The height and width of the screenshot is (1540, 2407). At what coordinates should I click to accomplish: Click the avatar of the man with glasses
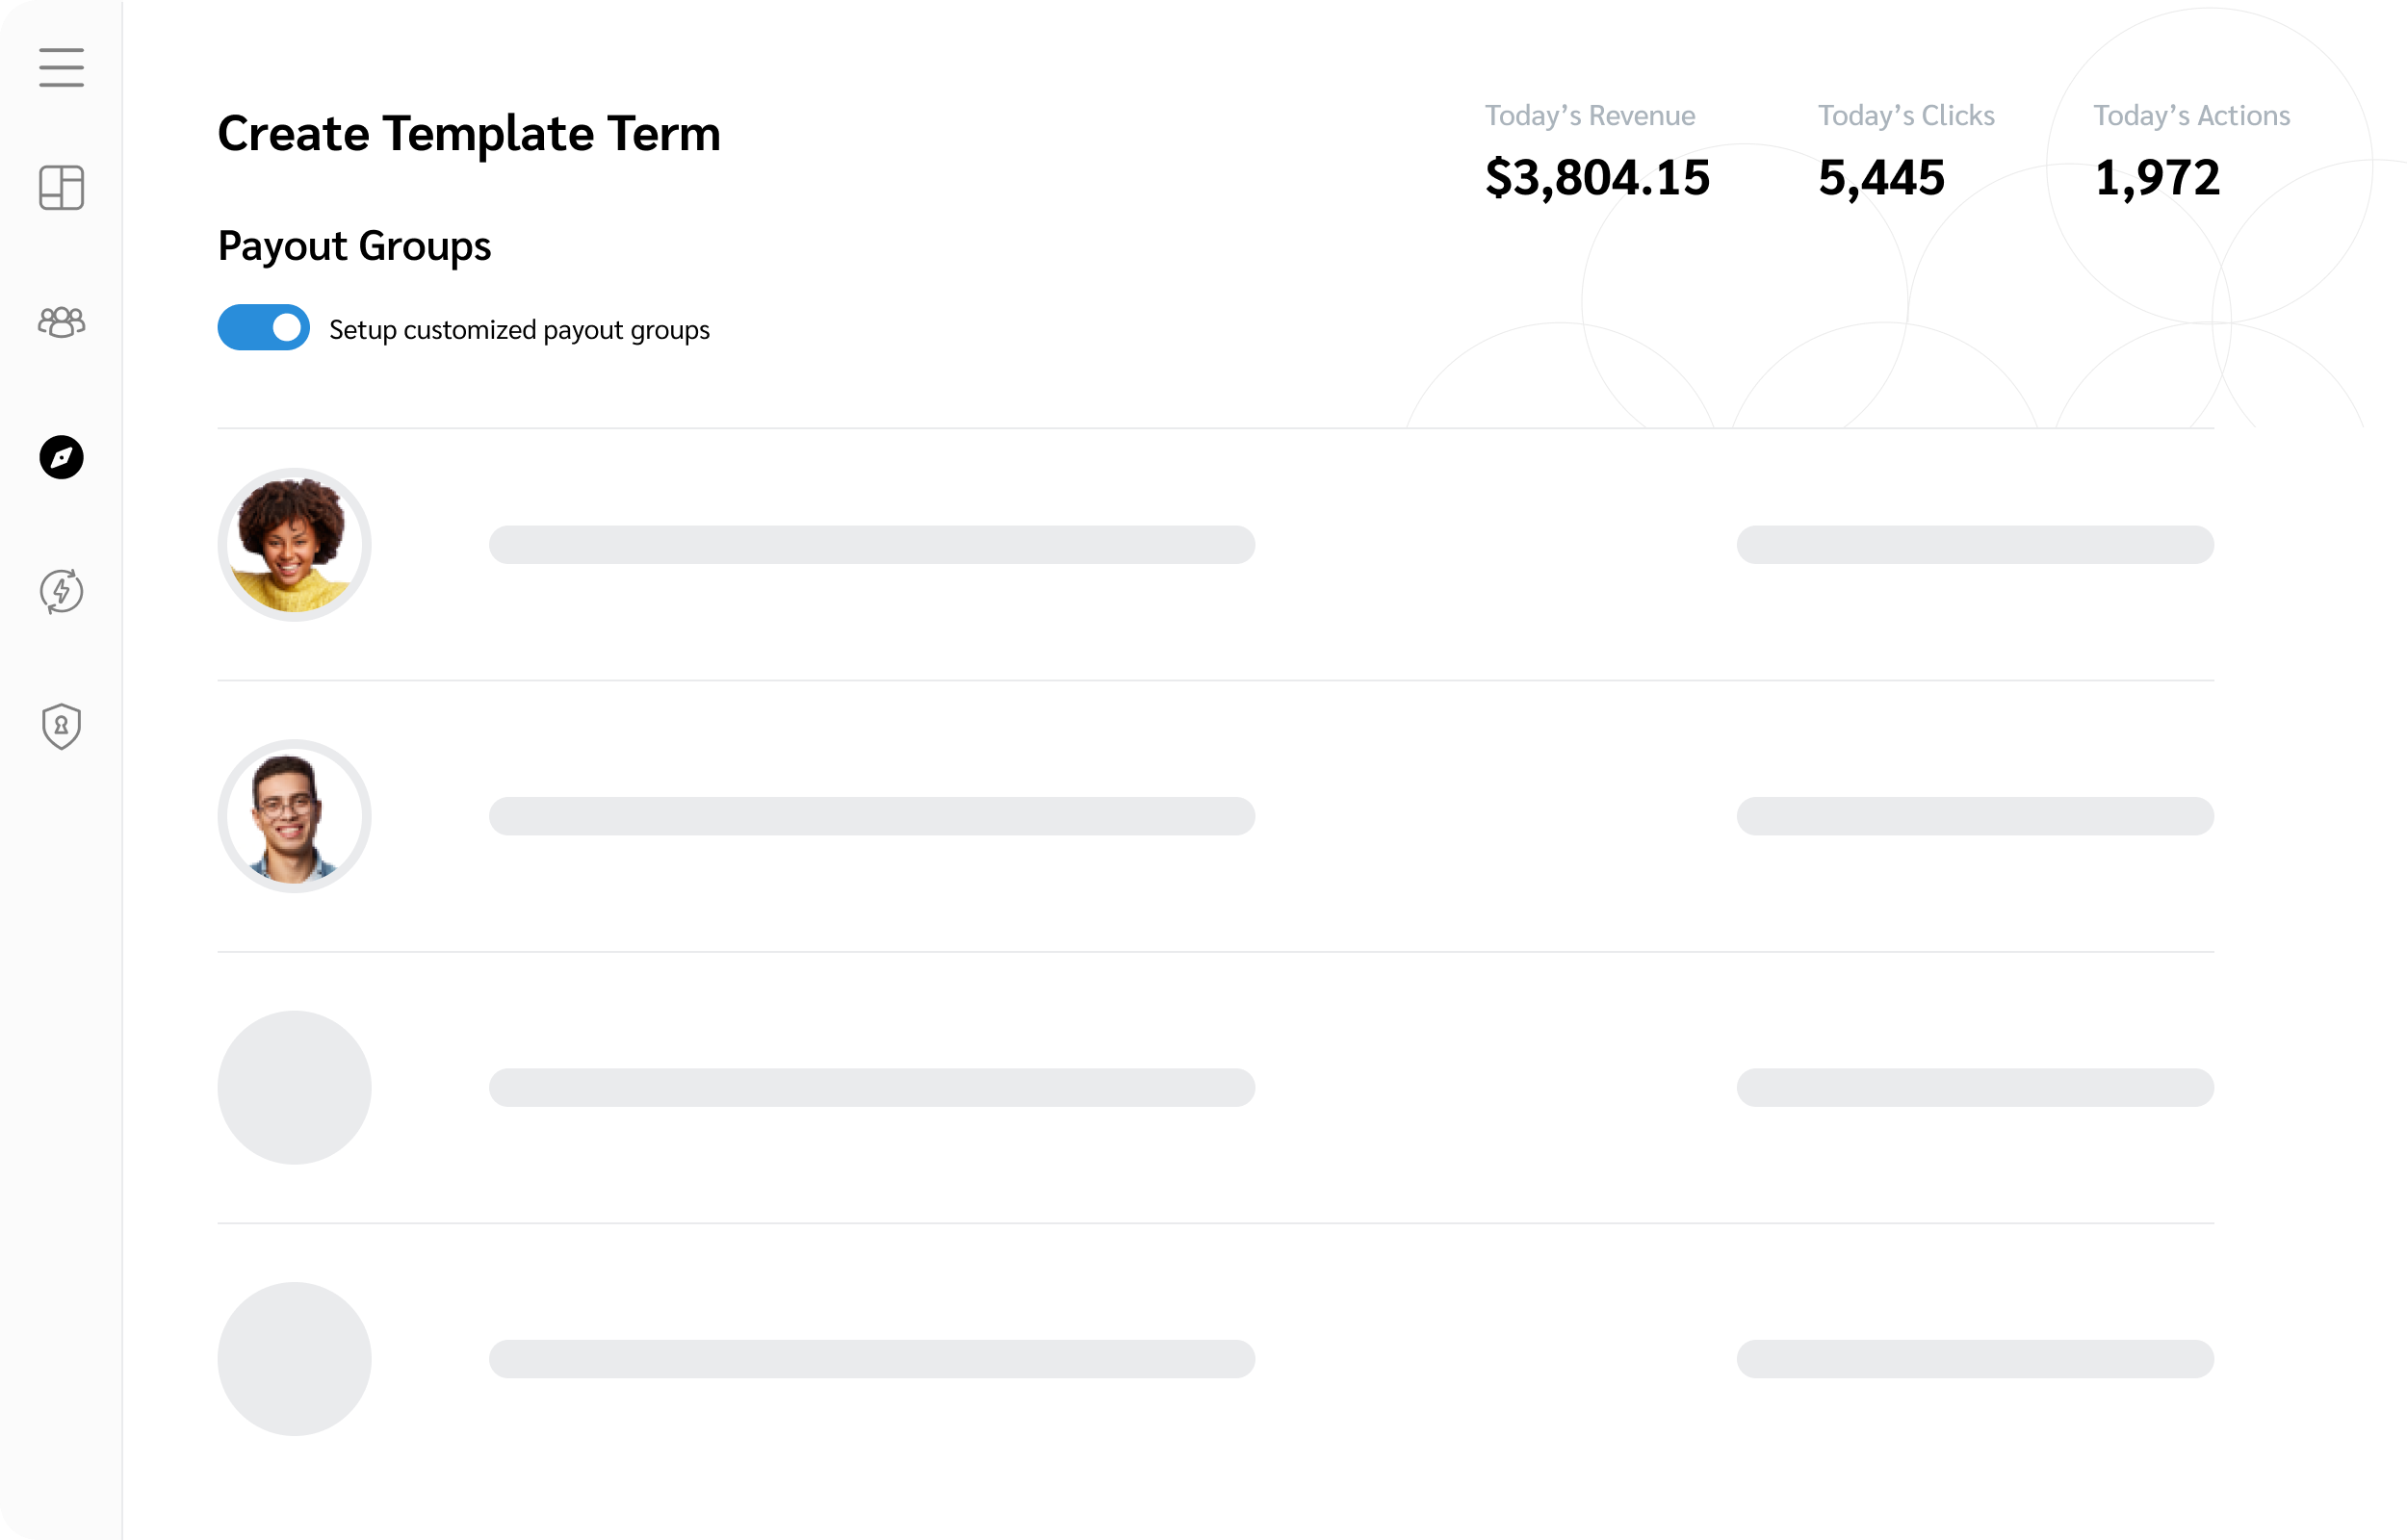coord(295,817)
